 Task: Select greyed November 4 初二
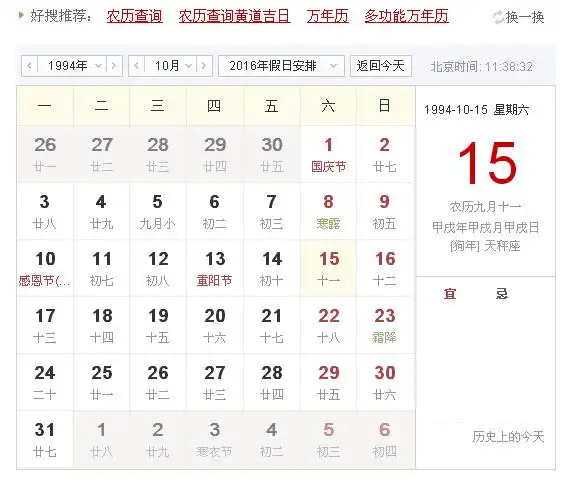272,440
